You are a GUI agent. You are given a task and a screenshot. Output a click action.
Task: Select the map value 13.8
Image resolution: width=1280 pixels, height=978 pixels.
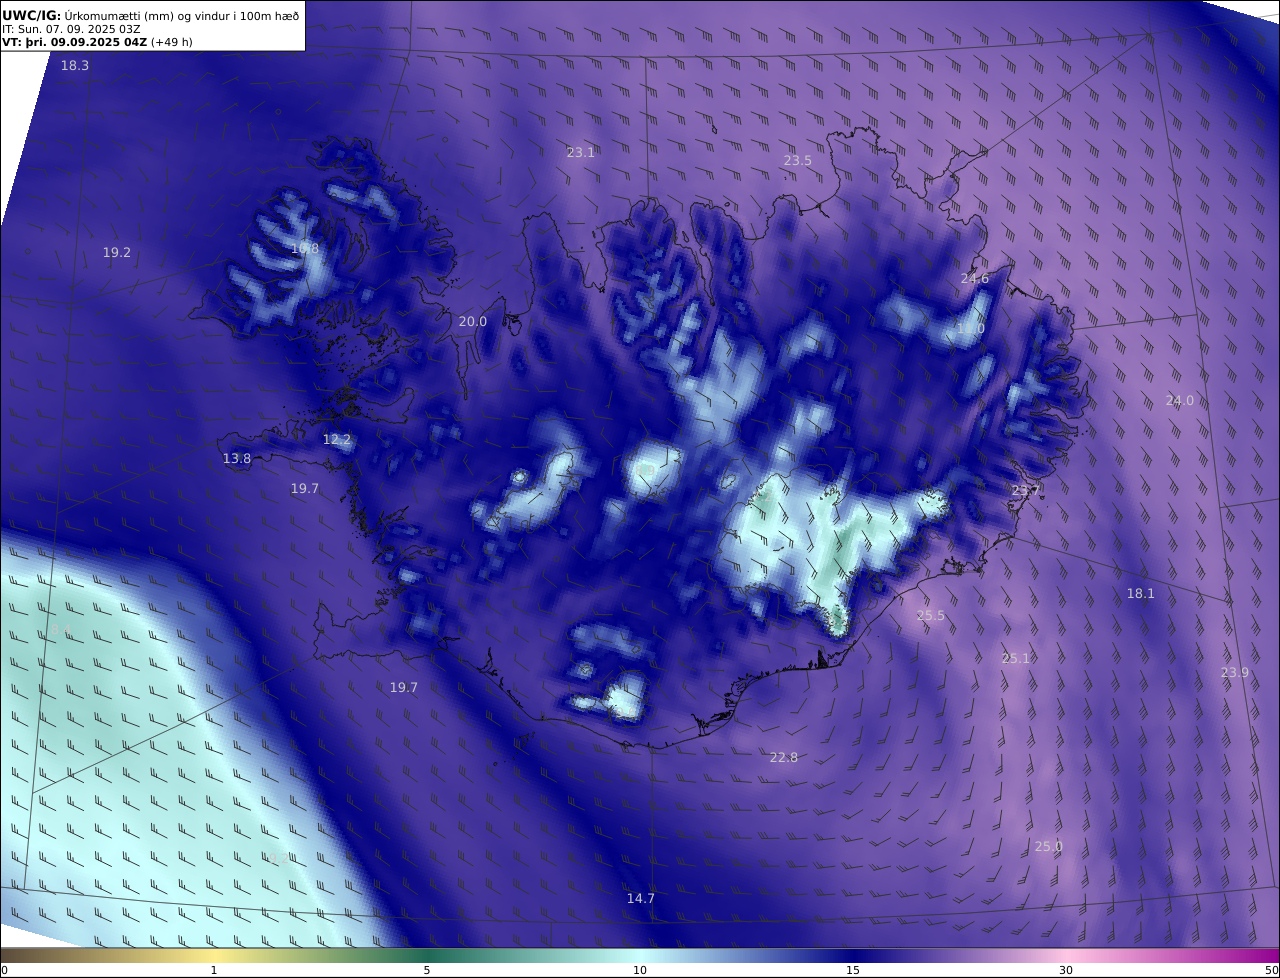coord(237,458)
